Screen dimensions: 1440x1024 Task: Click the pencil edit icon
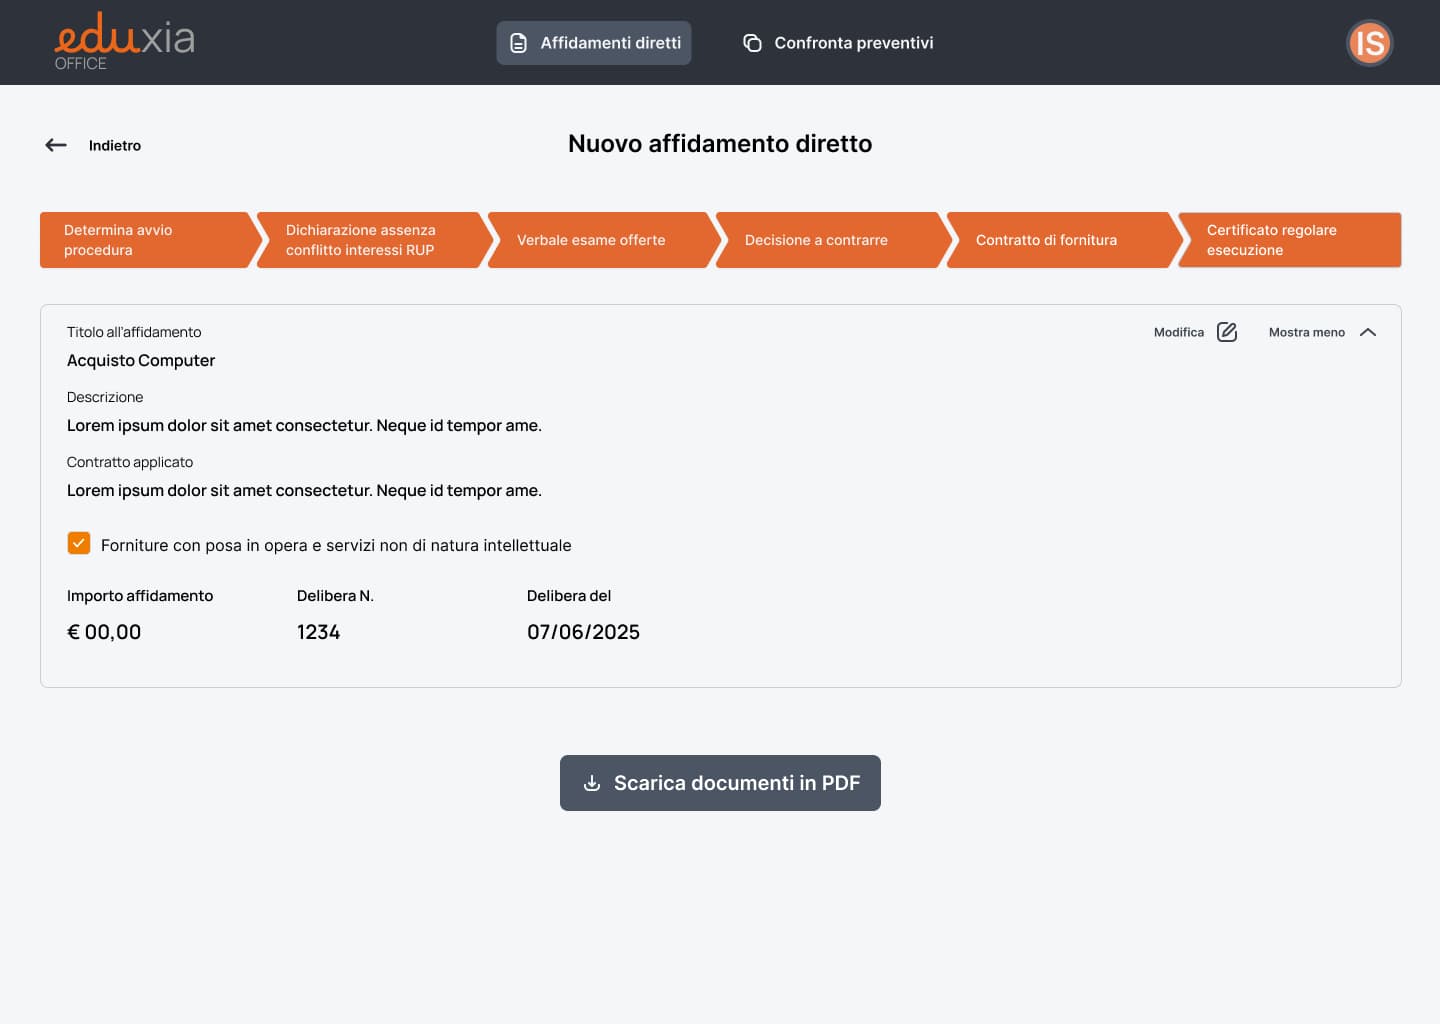point(1227,332)
